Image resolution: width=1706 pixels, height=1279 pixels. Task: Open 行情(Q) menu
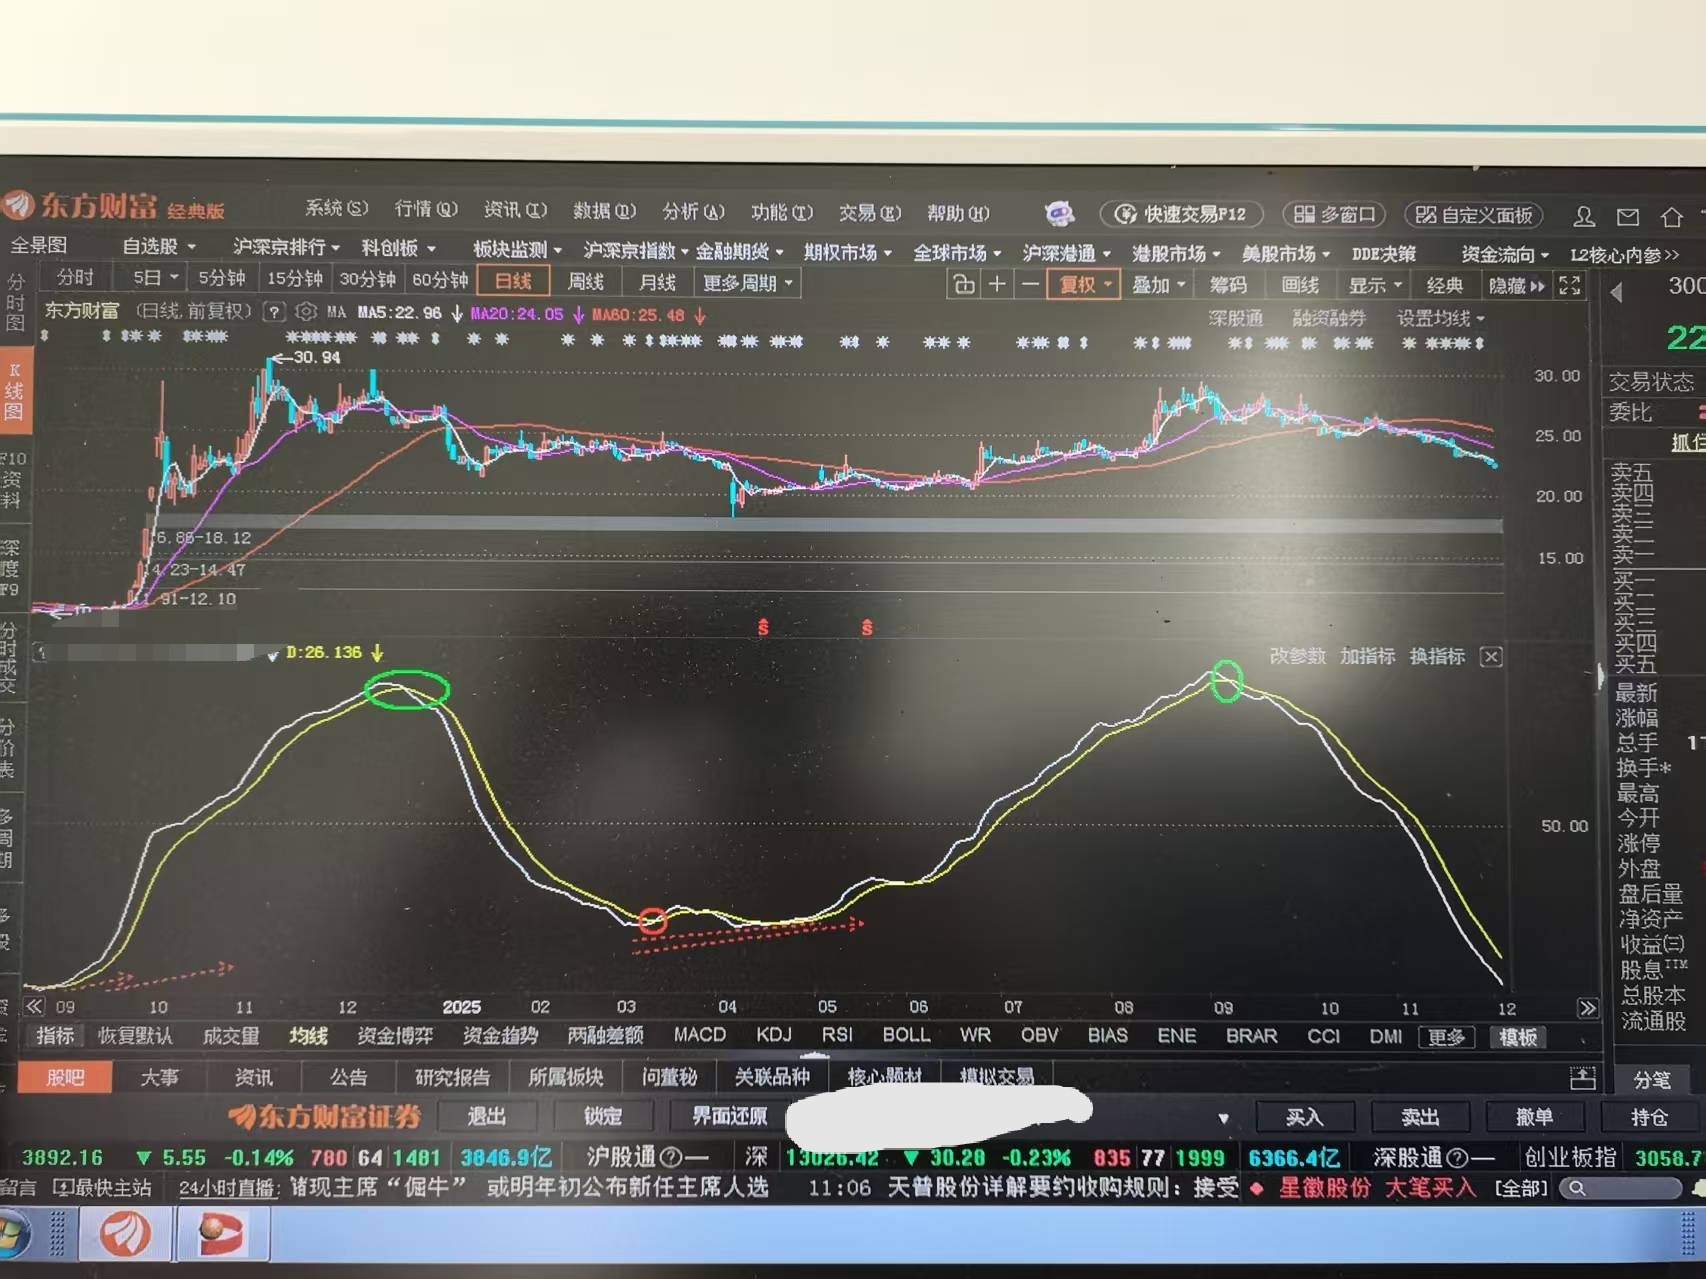(x=426, y=209)
